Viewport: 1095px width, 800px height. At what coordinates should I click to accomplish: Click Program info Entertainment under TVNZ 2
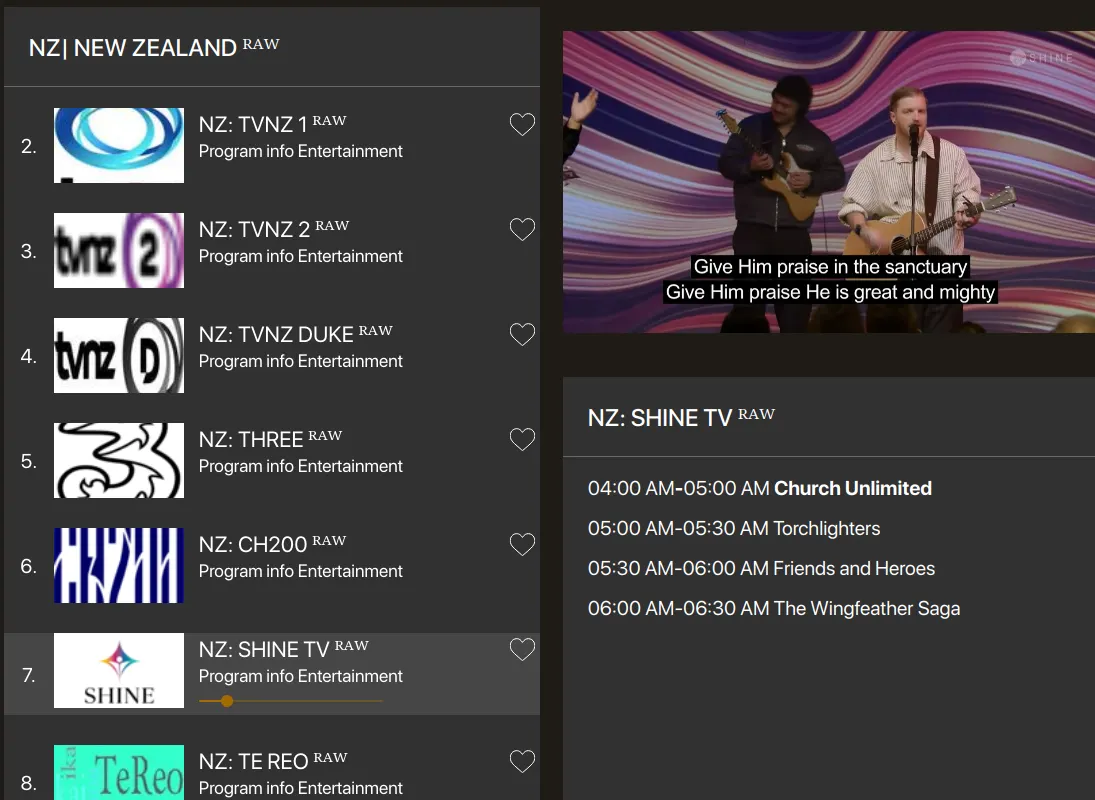[x=300, y=256]
